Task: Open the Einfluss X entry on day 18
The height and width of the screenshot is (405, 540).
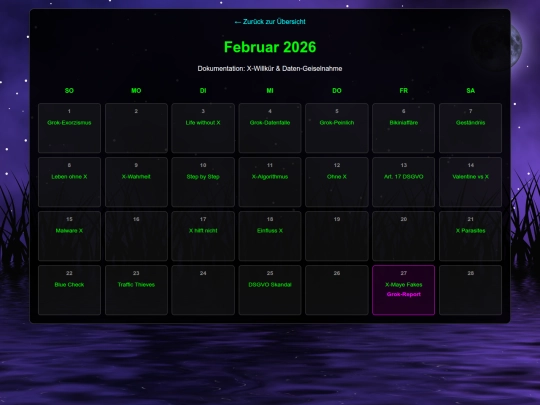Action: point(270,231)
